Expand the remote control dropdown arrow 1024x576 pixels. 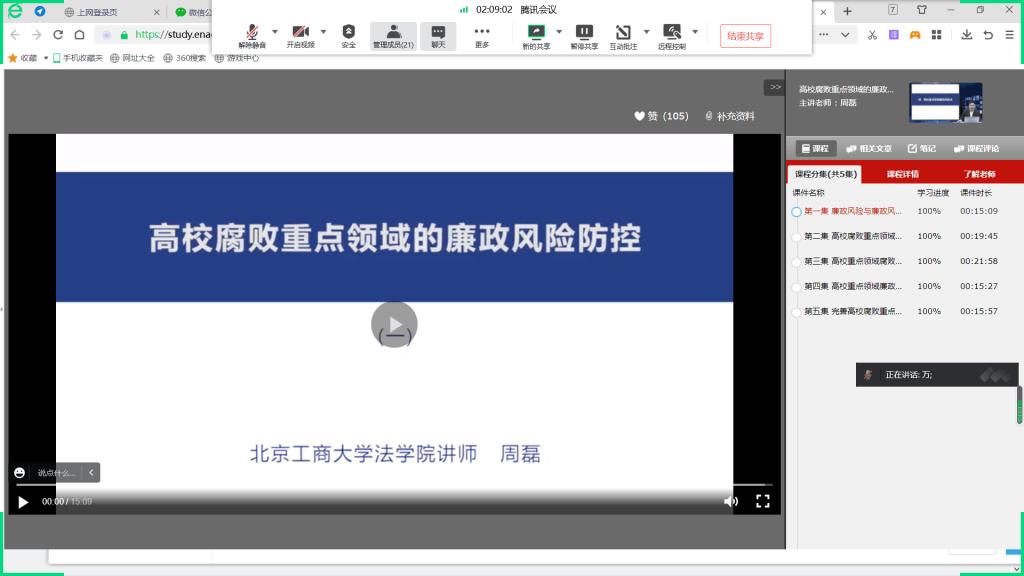click(697, 31)
